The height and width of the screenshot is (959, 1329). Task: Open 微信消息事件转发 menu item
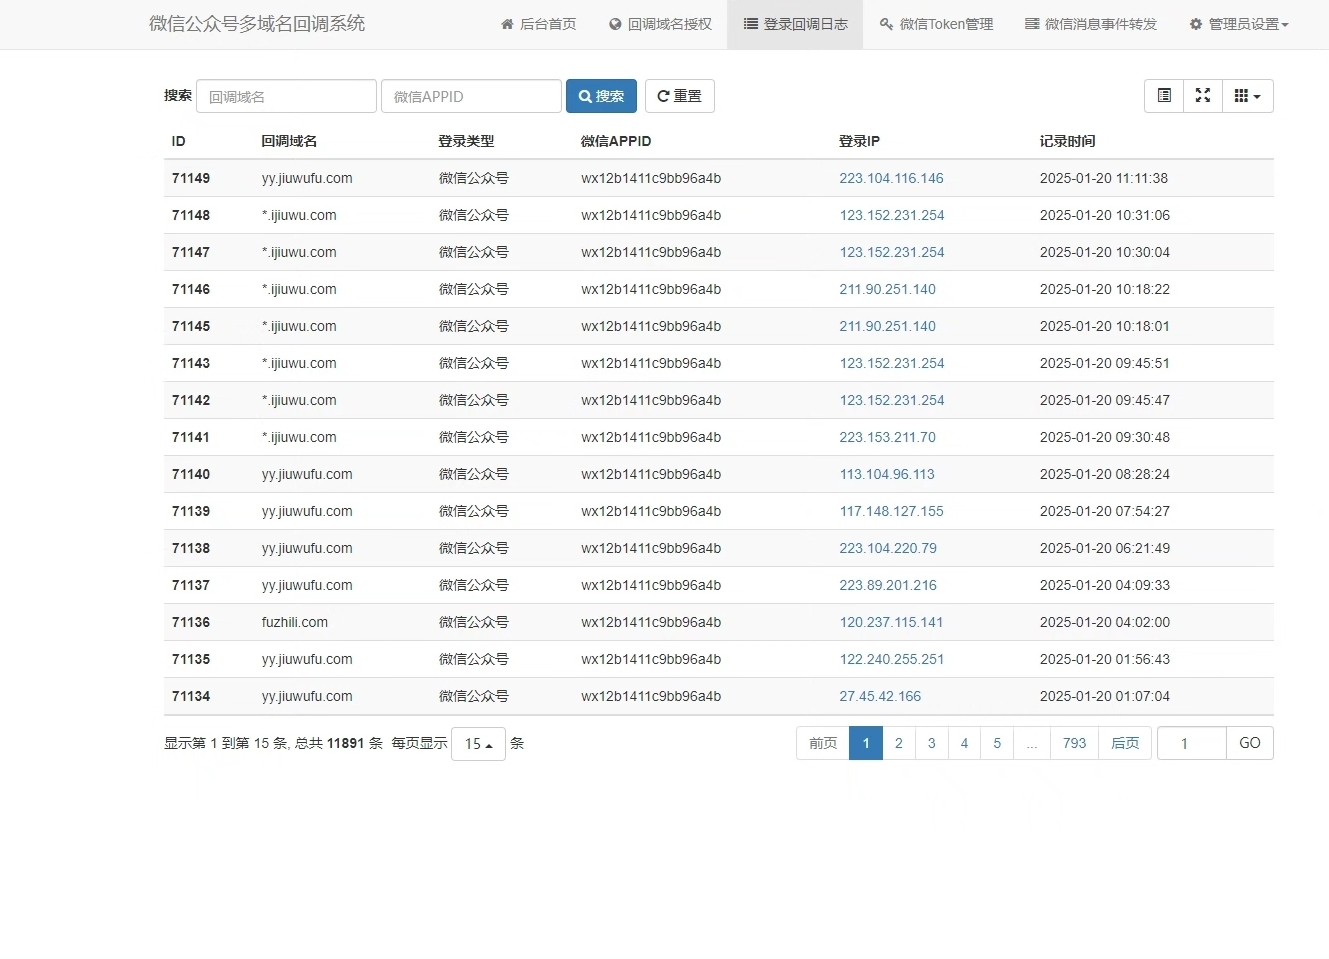[1090, 24]
